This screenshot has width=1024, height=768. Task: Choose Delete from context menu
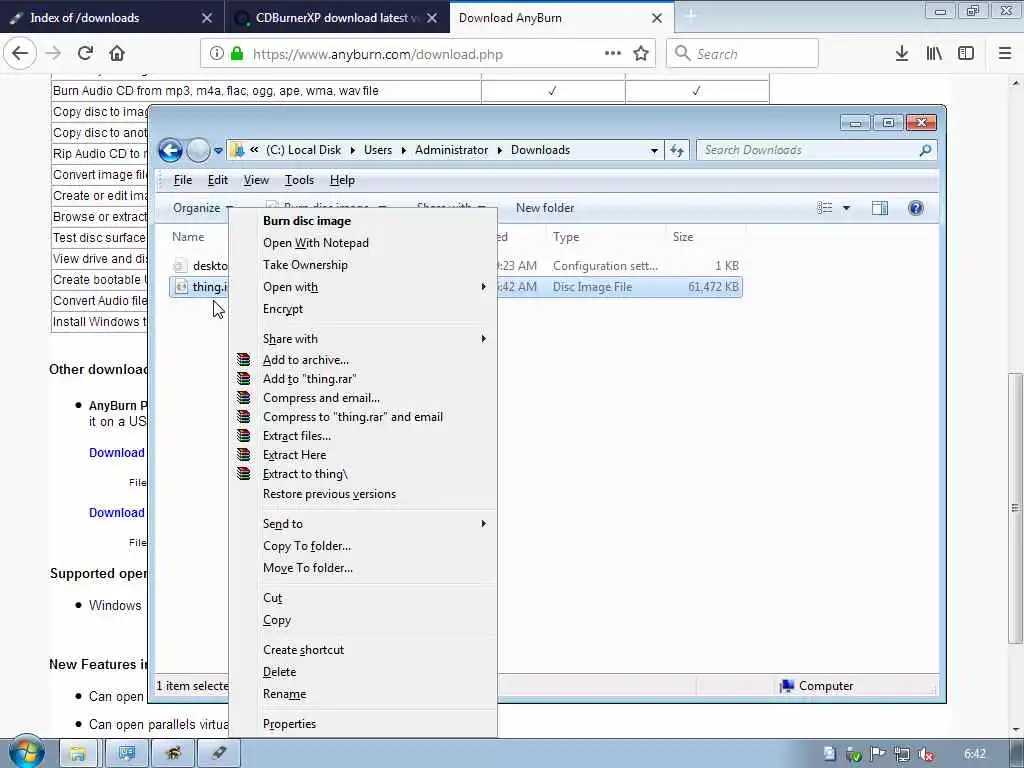pos(280,671)
